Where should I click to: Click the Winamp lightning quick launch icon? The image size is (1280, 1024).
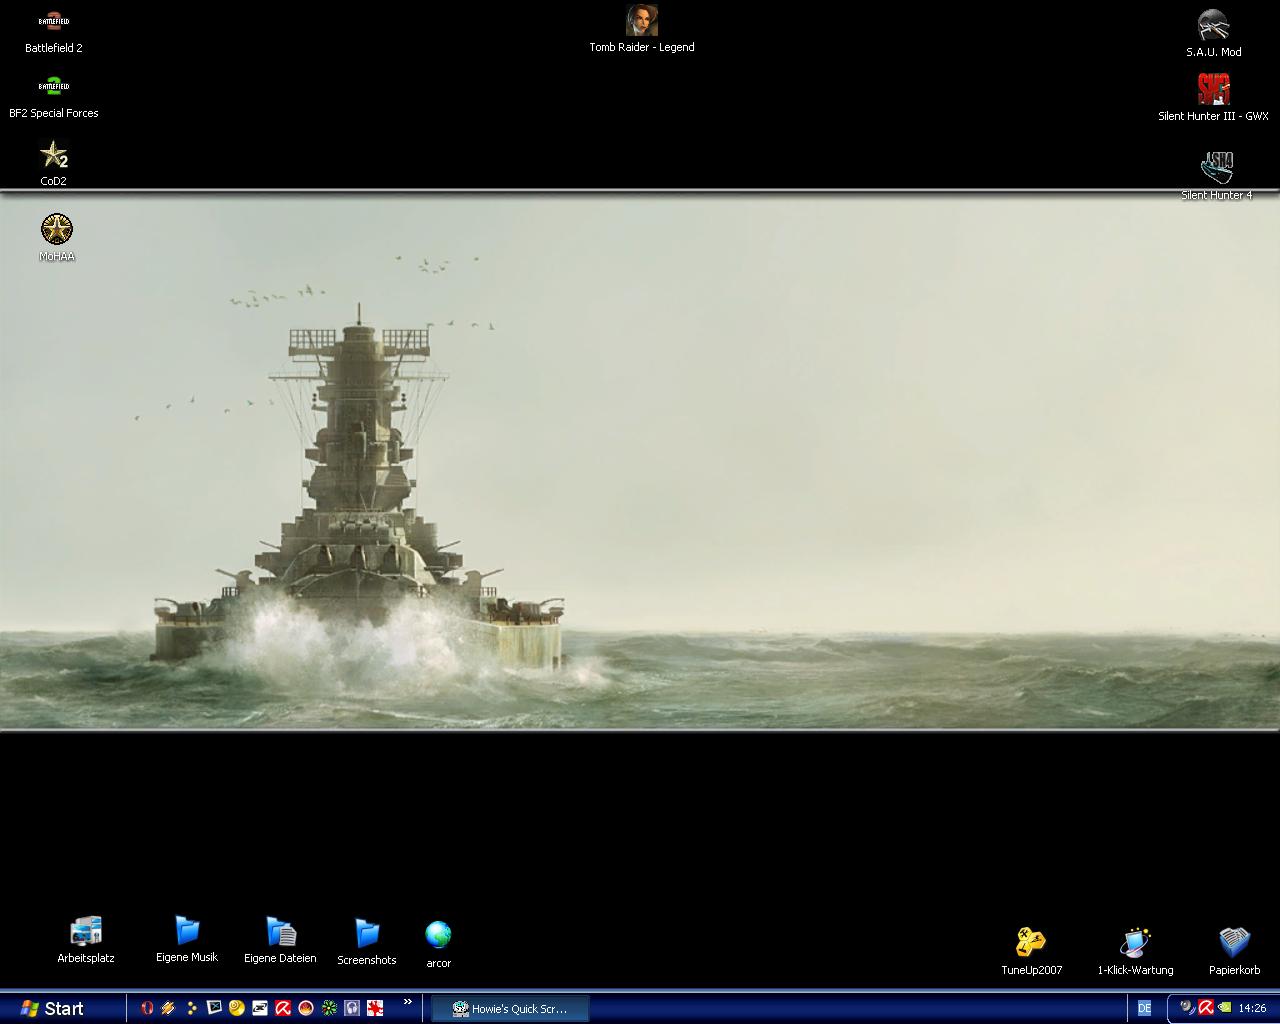(168, 1008)
